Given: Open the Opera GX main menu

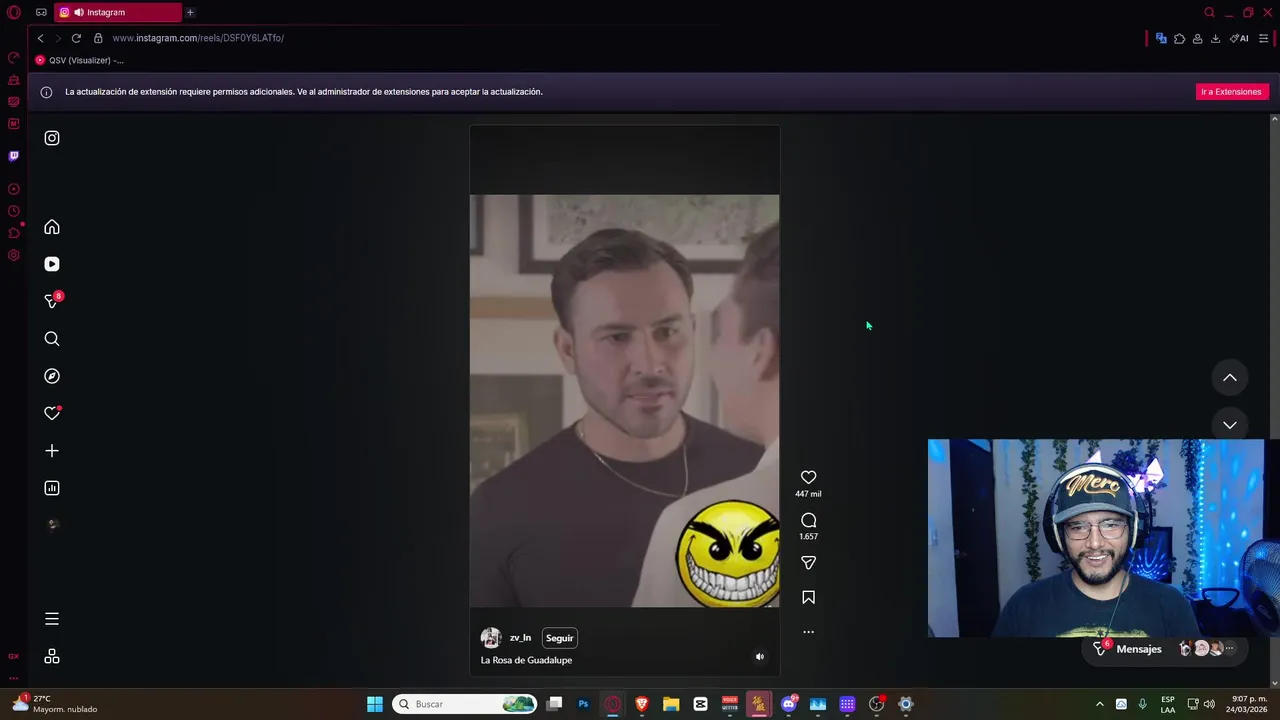Looking at the screenshot, I should point(14,12).
